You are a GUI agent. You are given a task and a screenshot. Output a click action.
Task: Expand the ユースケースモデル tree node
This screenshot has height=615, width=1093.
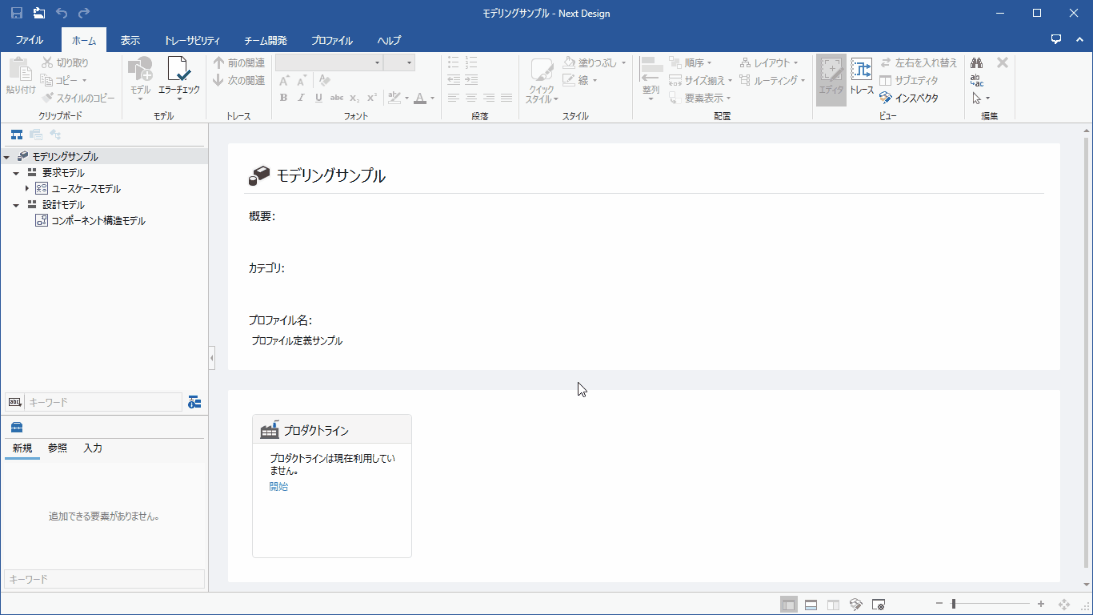[x=28, y=189]
